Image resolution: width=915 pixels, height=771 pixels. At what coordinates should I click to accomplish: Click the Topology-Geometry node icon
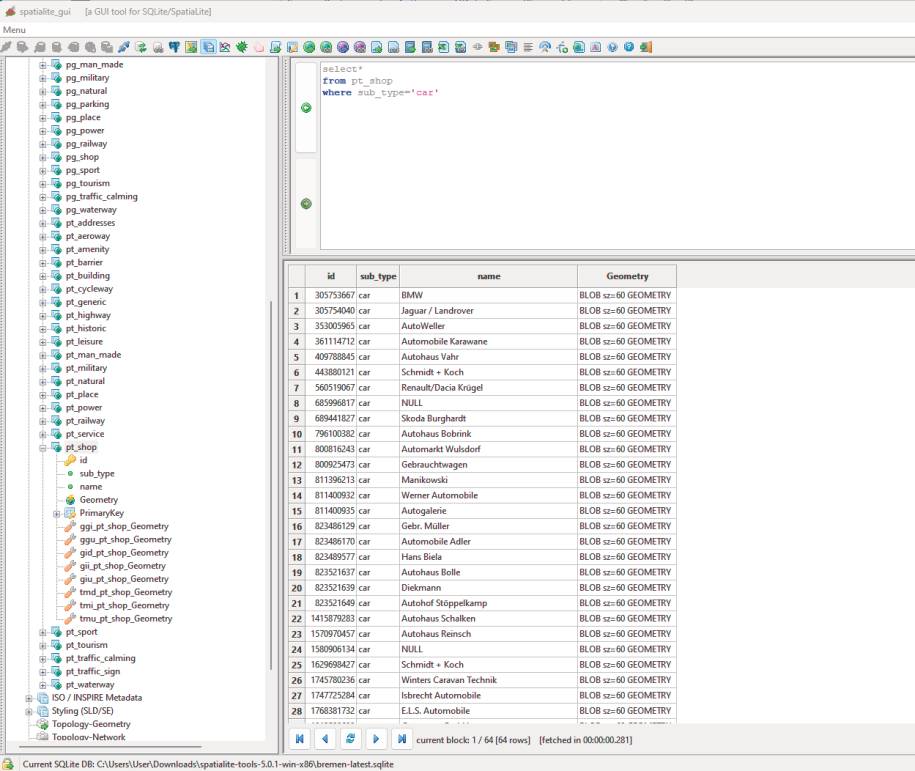click(x=43, y=724)
